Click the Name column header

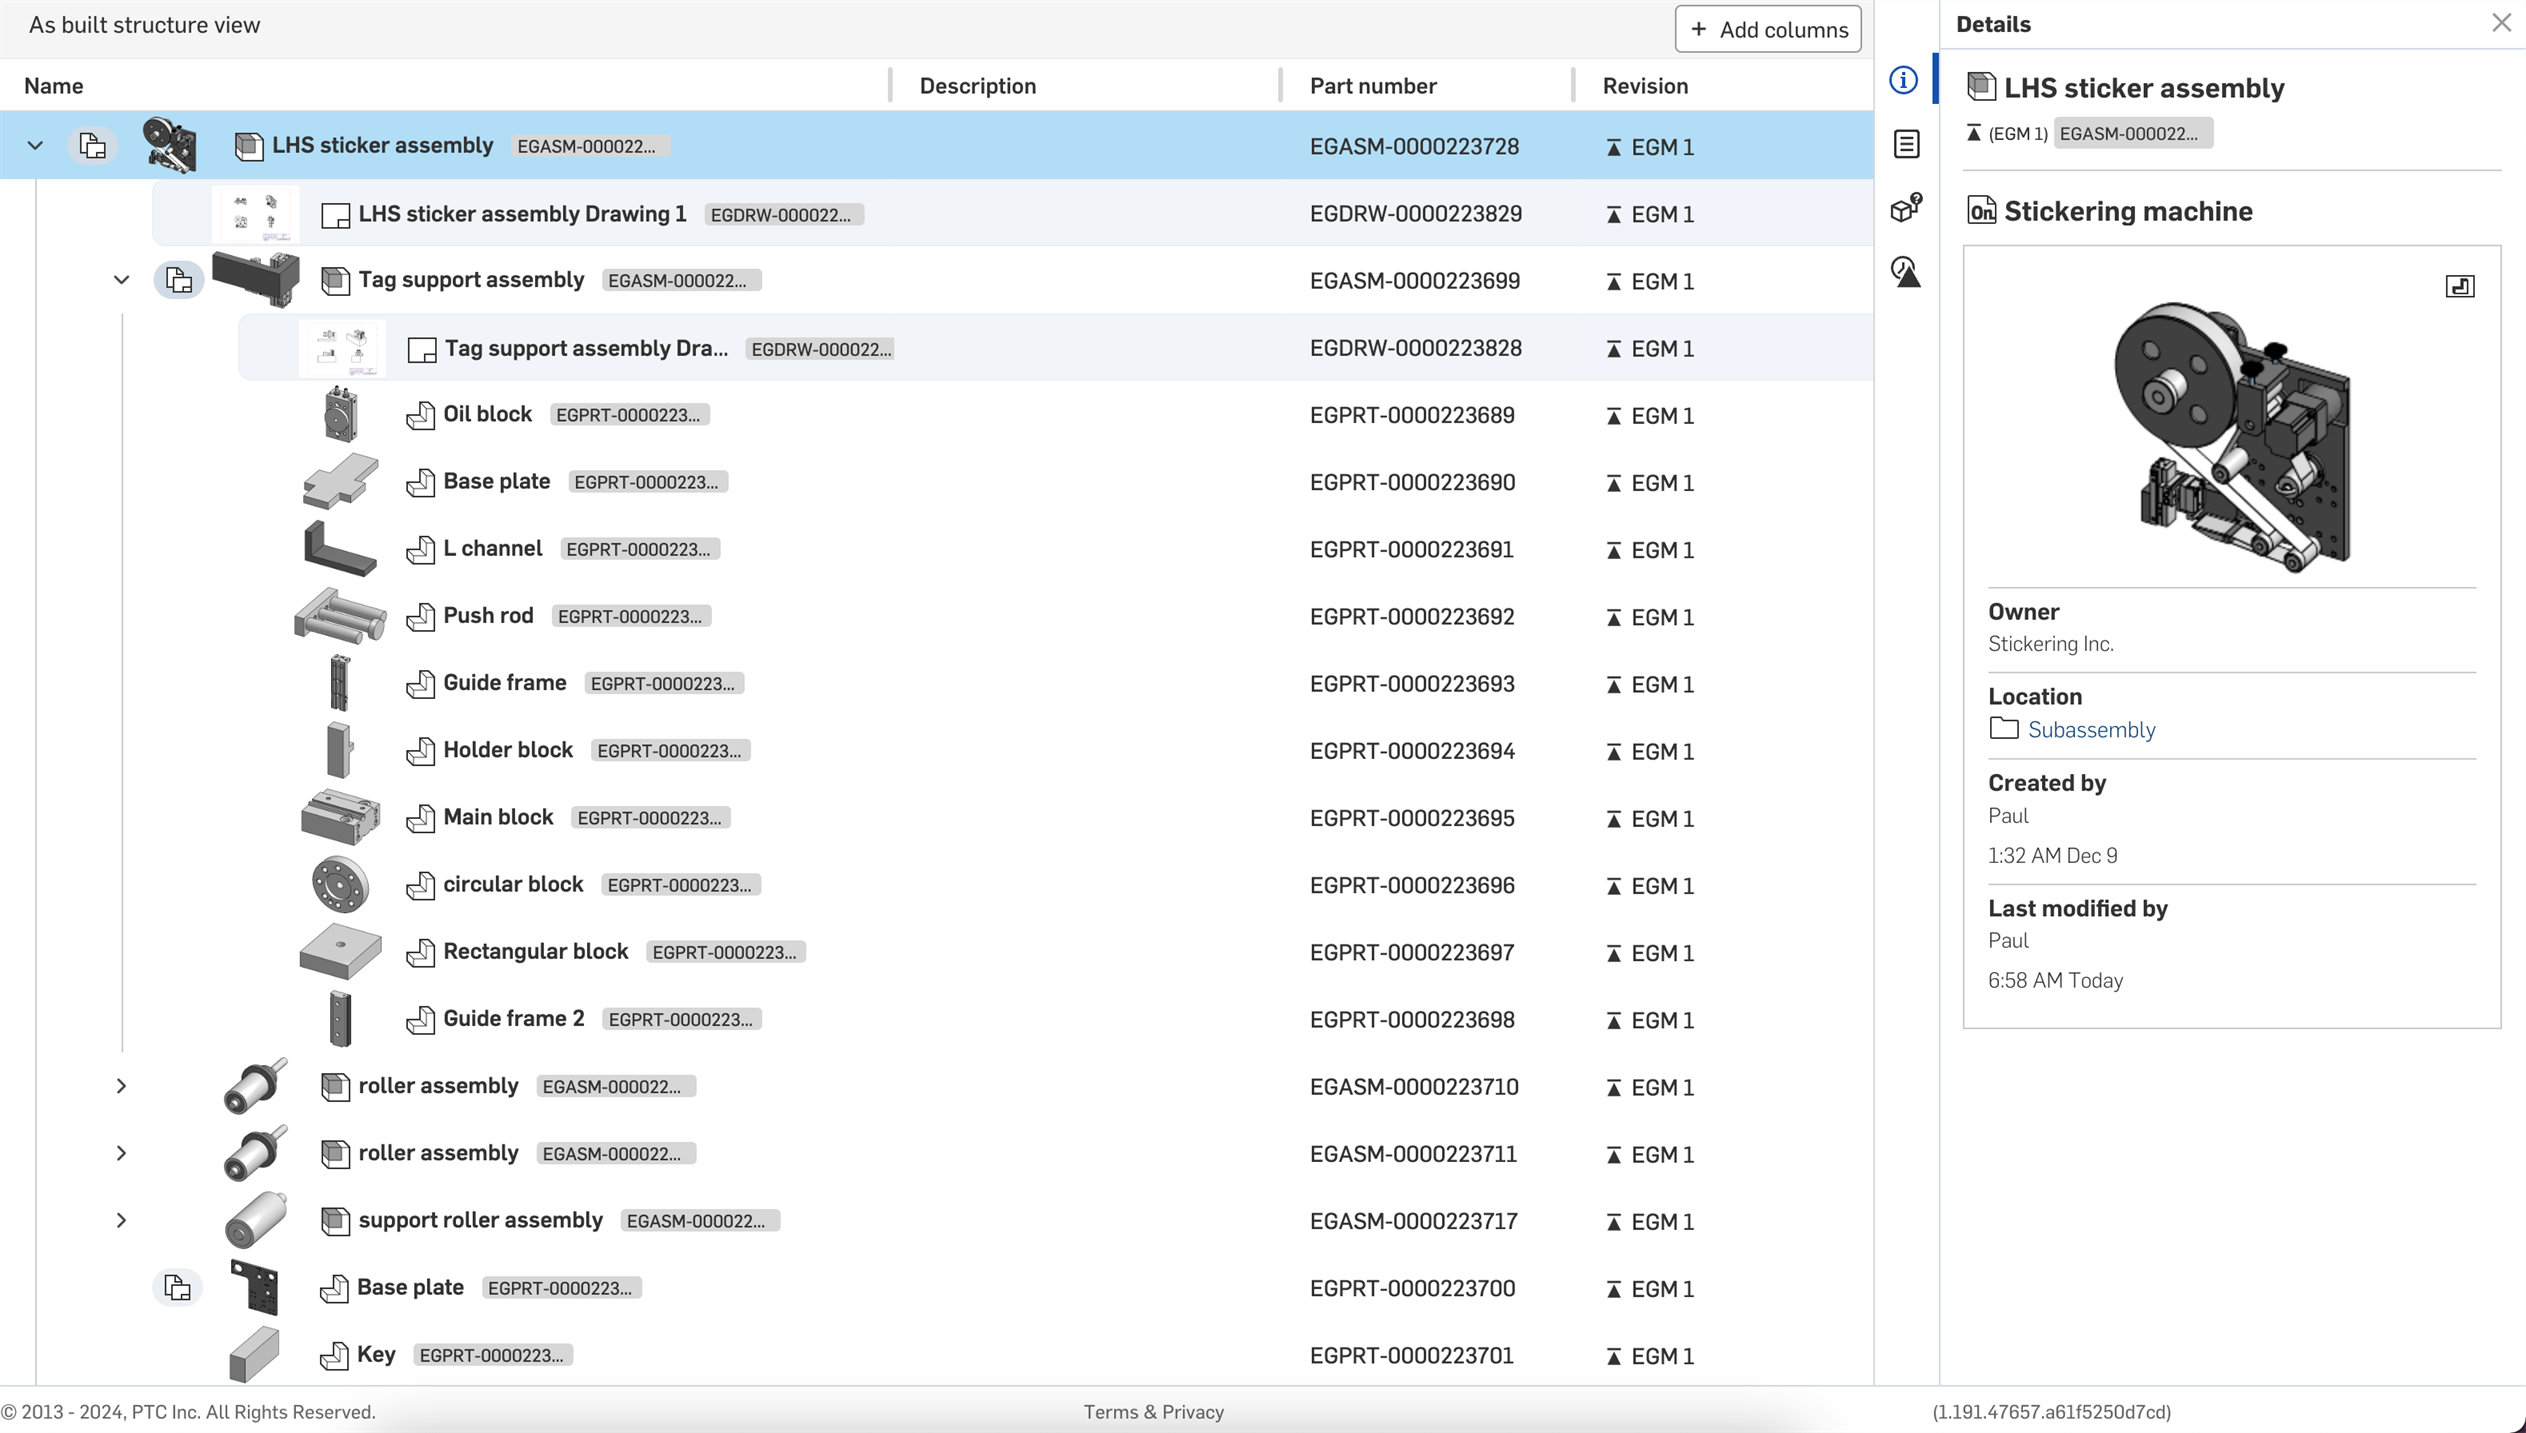[x=53, y=86]
